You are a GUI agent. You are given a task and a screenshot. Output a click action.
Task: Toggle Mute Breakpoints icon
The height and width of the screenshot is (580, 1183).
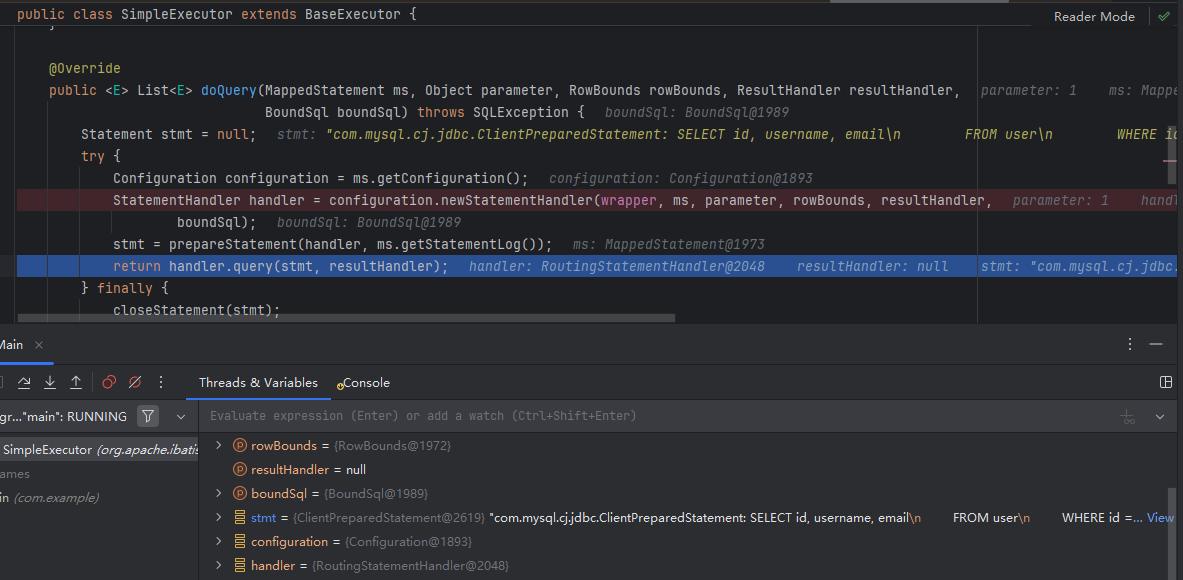(135, 382)
